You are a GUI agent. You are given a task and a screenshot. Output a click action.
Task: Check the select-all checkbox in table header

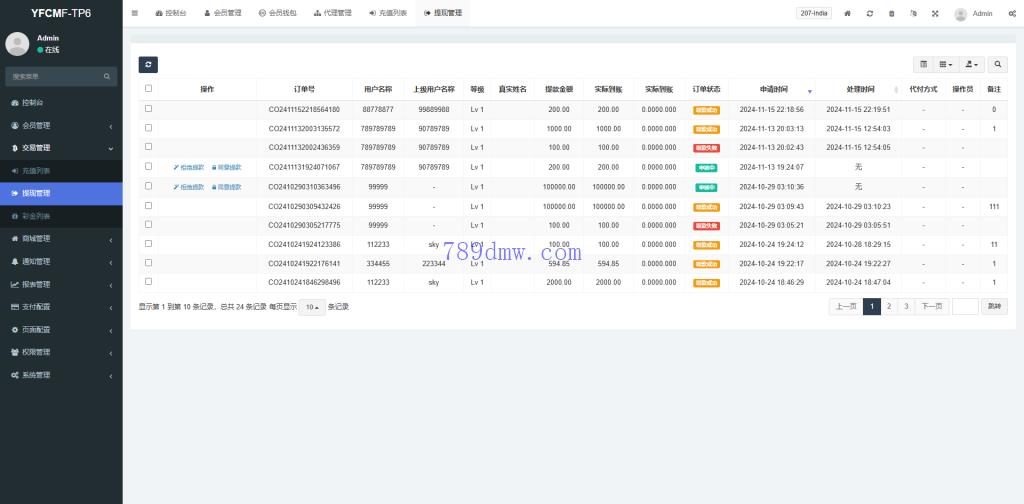[x=149, y=89]
